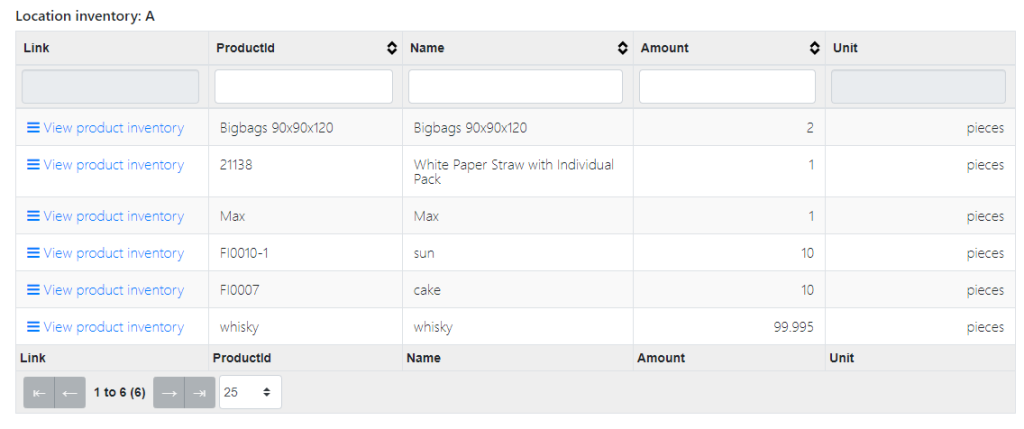This screenshot has width=1024, height=429.
Task: Sort table by ProductId column
Action: [392, 48]
